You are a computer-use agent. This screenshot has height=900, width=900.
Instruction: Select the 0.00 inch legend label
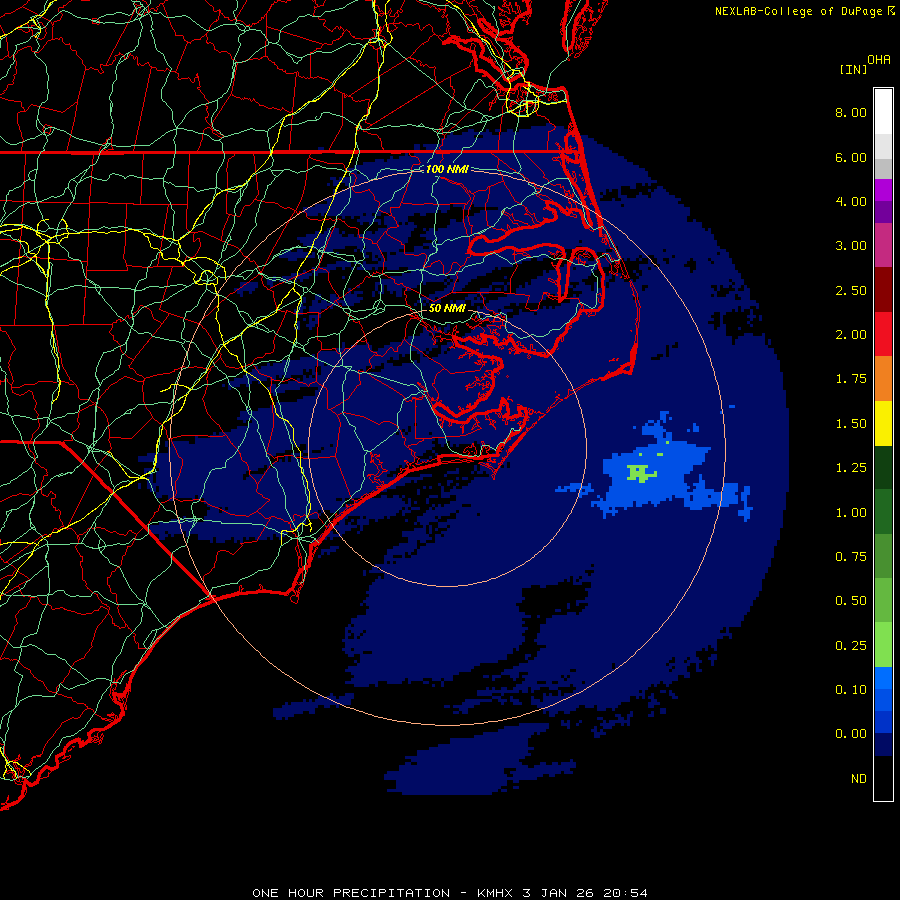pyautogui.click(x=851, y=734)
